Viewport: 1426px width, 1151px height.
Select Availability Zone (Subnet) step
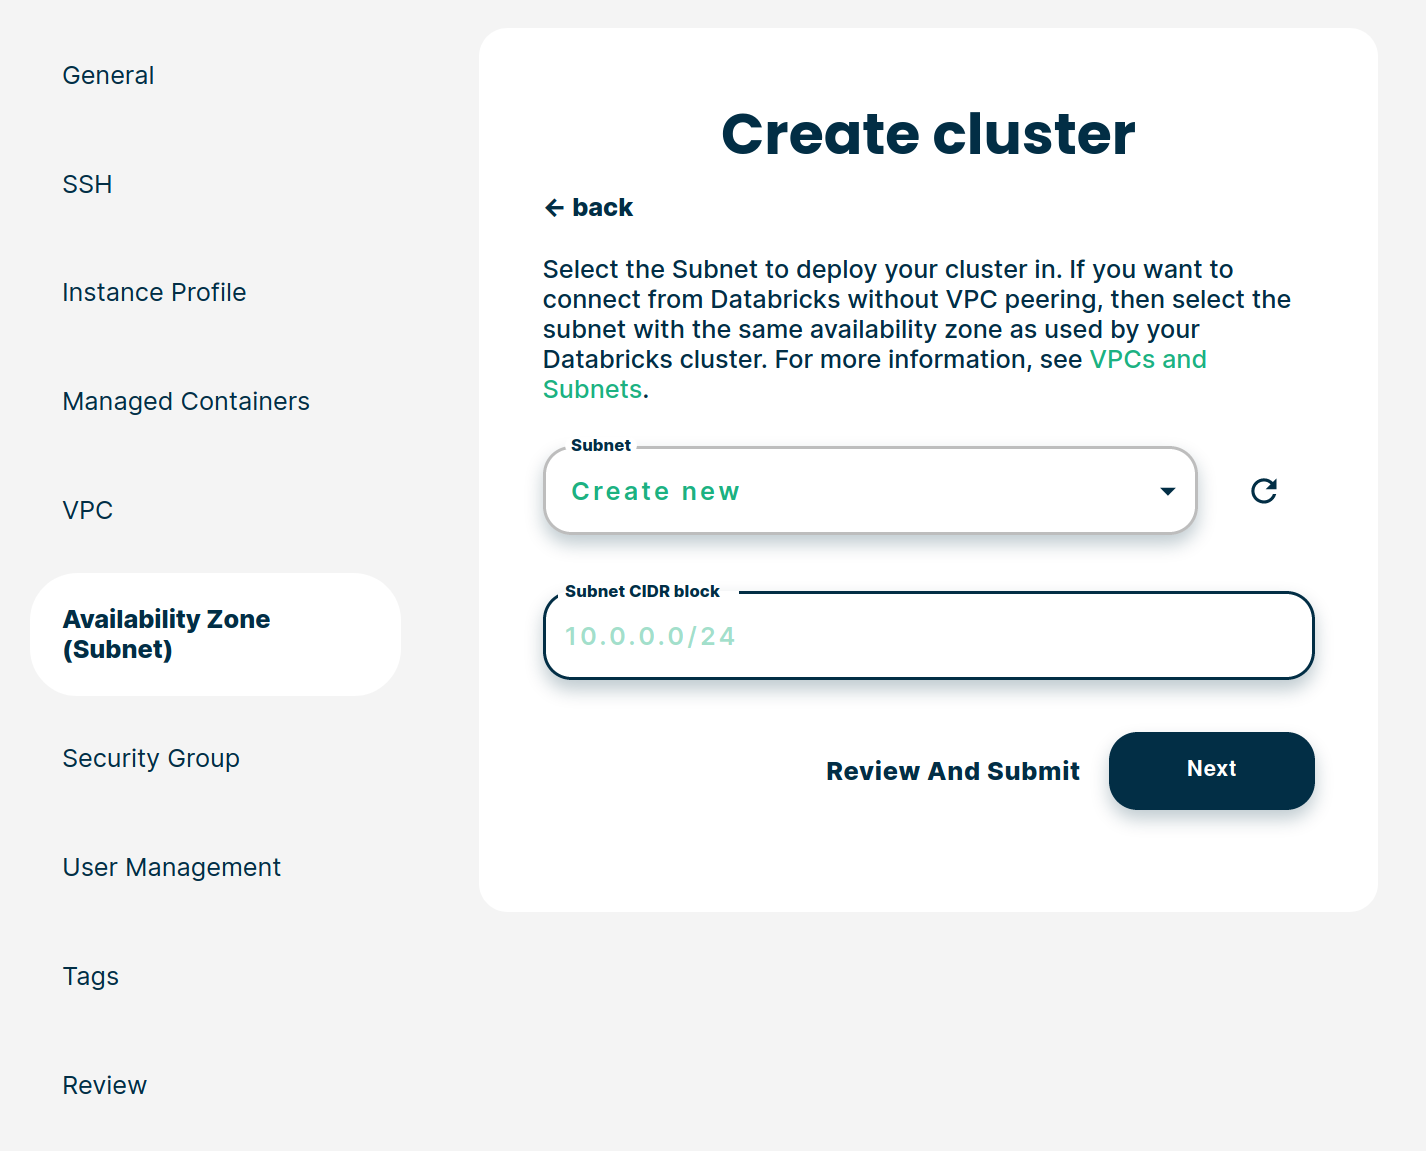[x=166, y=634]
